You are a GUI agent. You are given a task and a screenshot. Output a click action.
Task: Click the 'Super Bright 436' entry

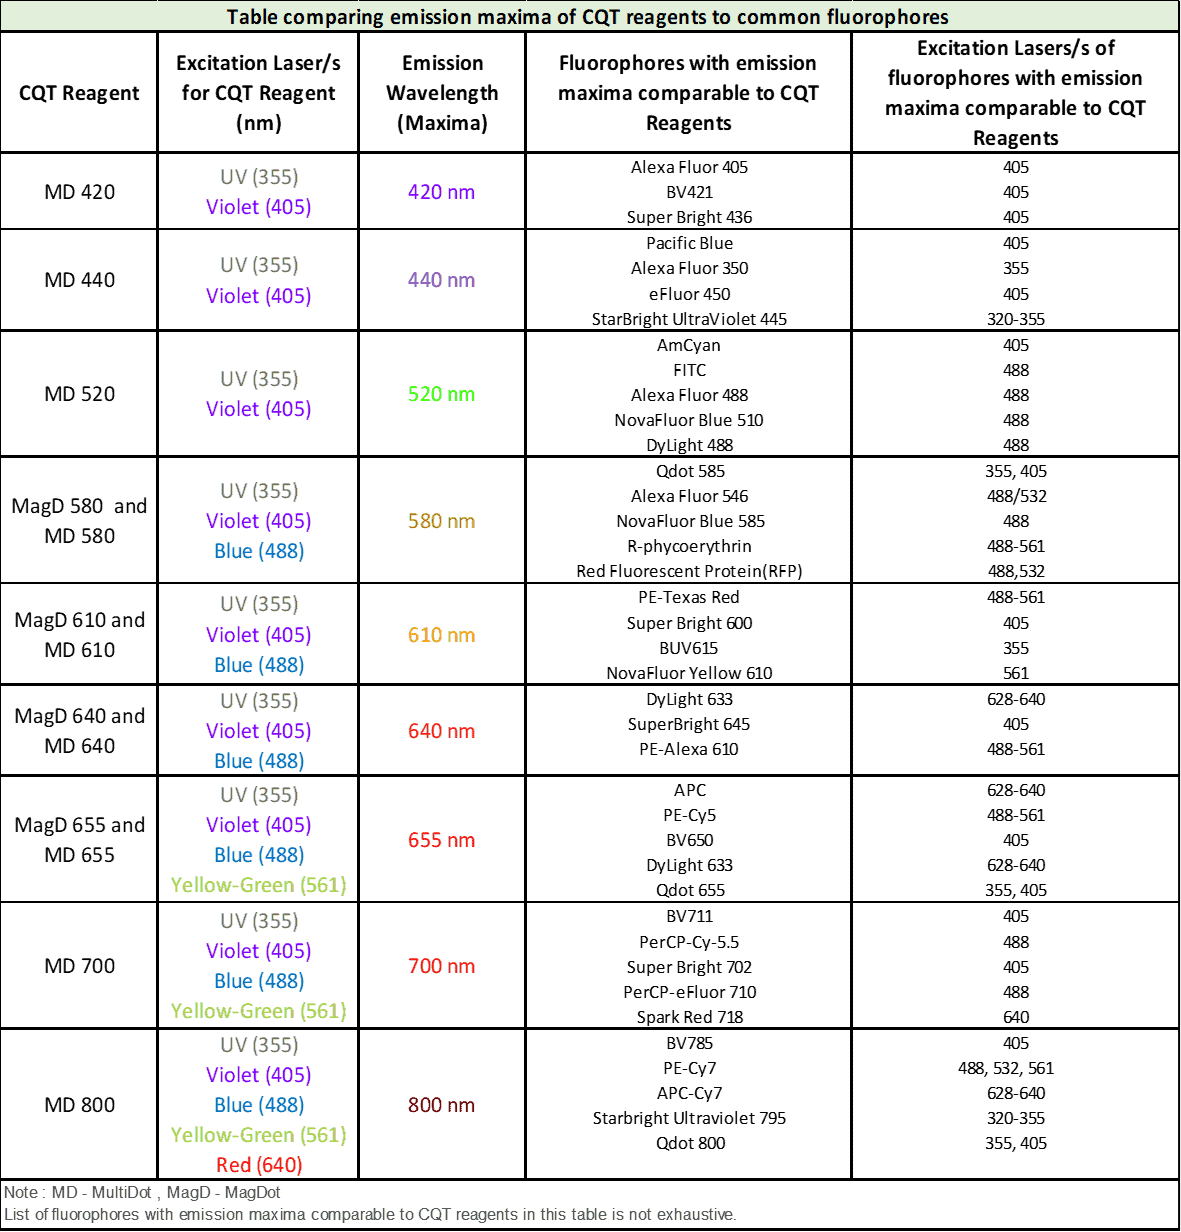(x=689, y=217)
